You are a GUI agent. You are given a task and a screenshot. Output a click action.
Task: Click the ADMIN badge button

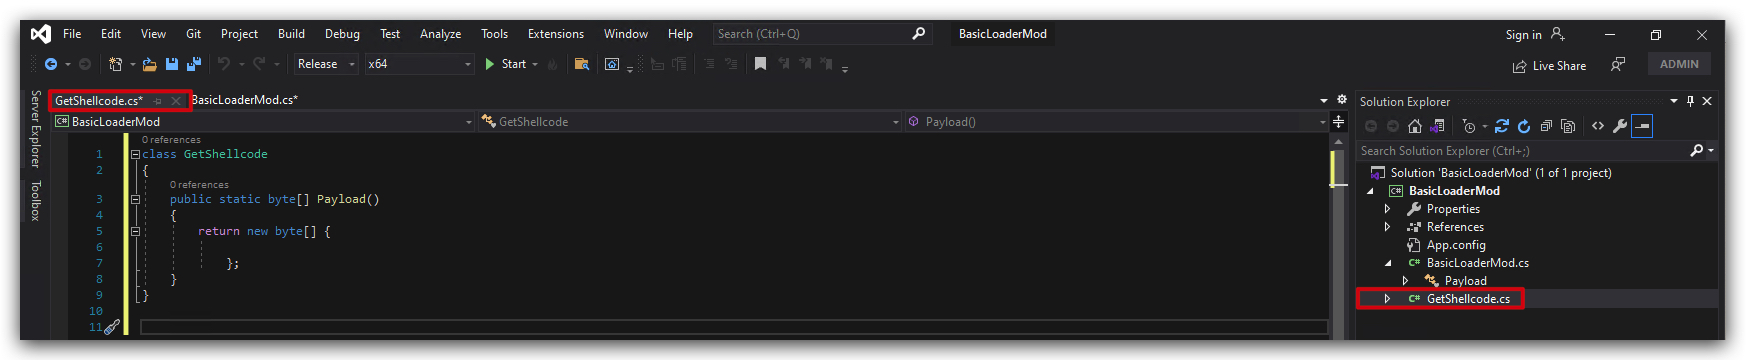coord(1679,64)
